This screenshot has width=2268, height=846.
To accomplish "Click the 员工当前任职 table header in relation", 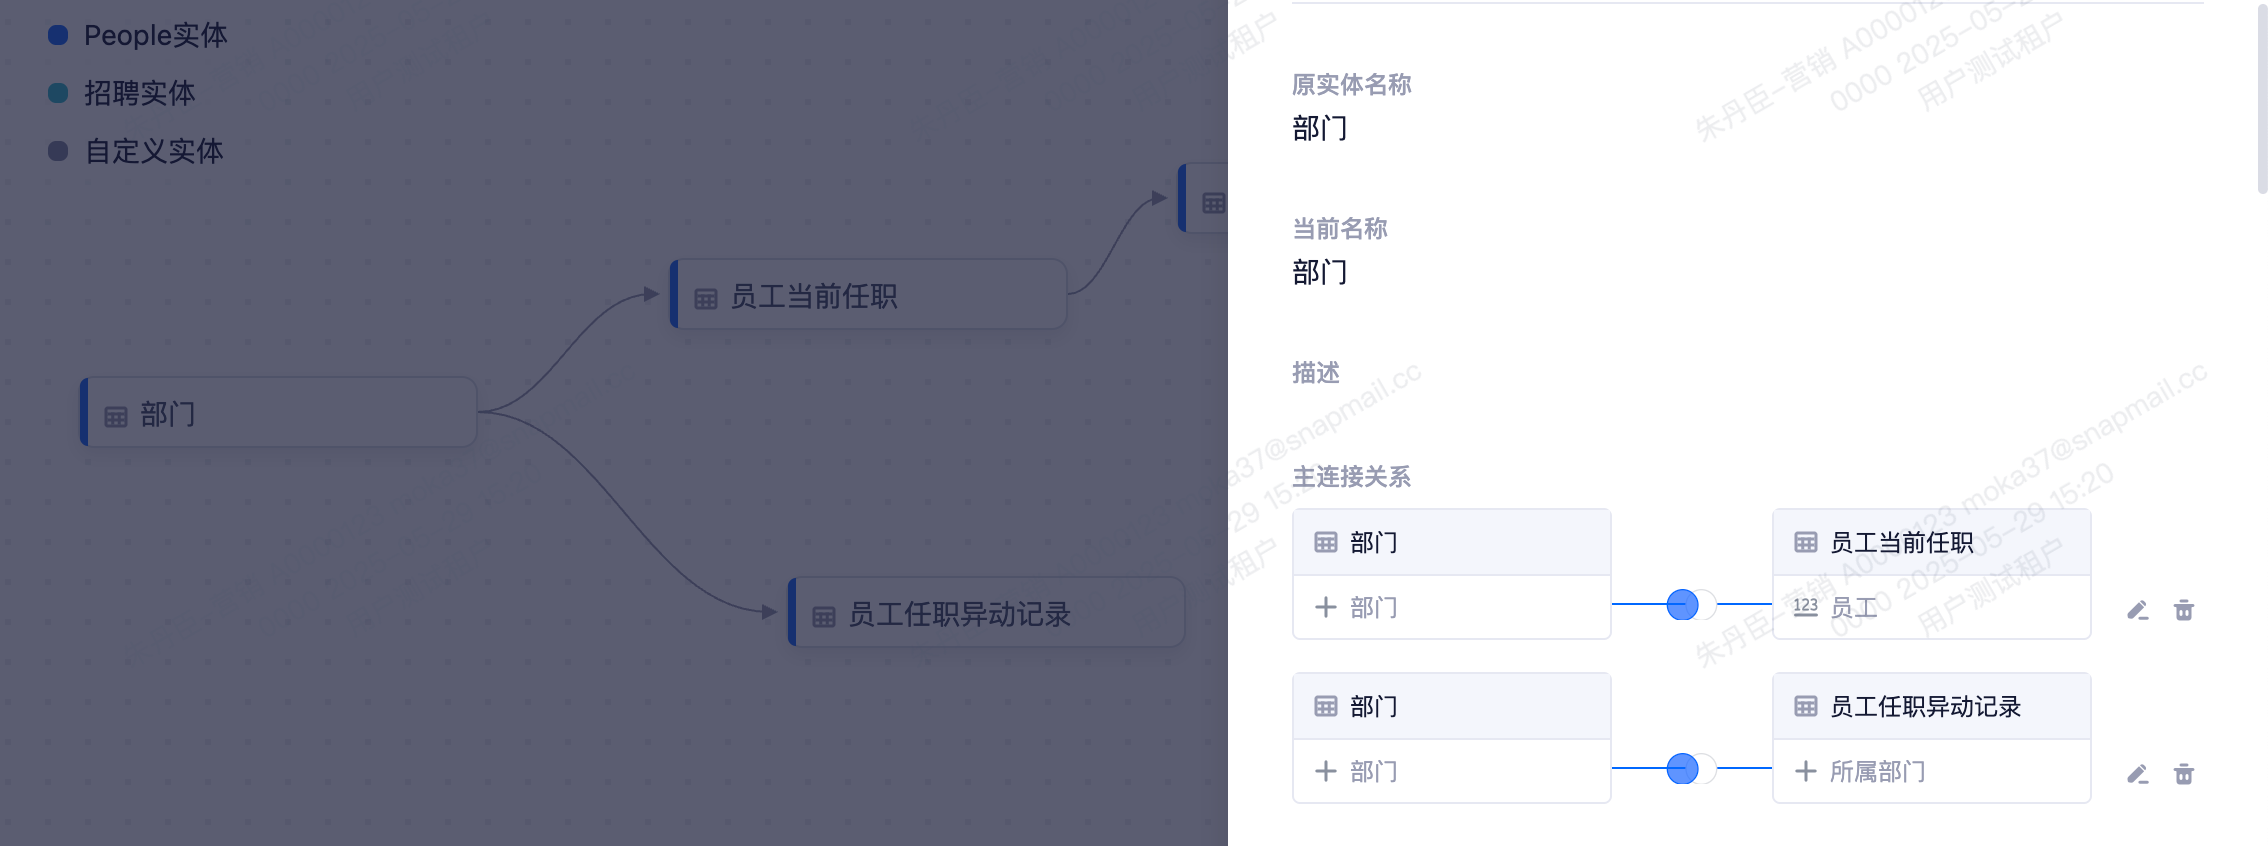I will [x=1932, y=543].
